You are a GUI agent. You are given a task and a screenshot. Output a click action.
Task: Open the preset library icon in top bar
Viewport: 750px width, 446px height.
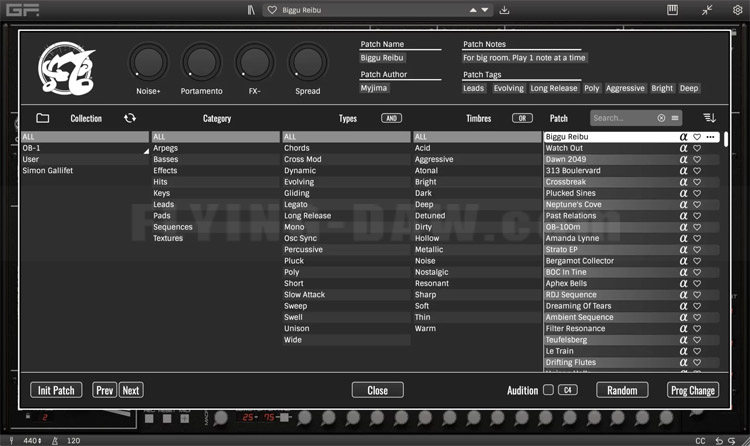click(251, 10)
